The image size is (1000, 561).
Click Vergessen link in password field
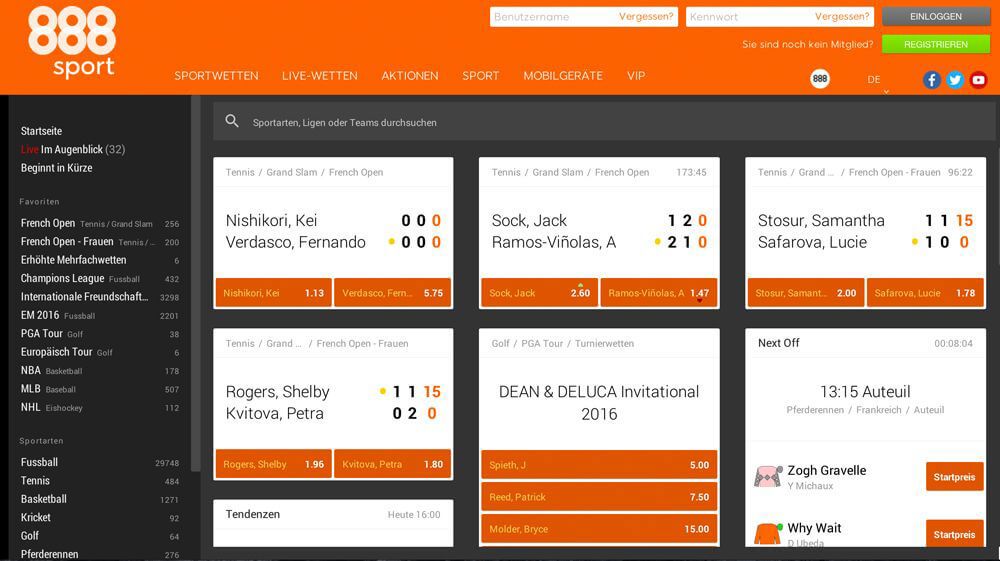click(842, 17)
